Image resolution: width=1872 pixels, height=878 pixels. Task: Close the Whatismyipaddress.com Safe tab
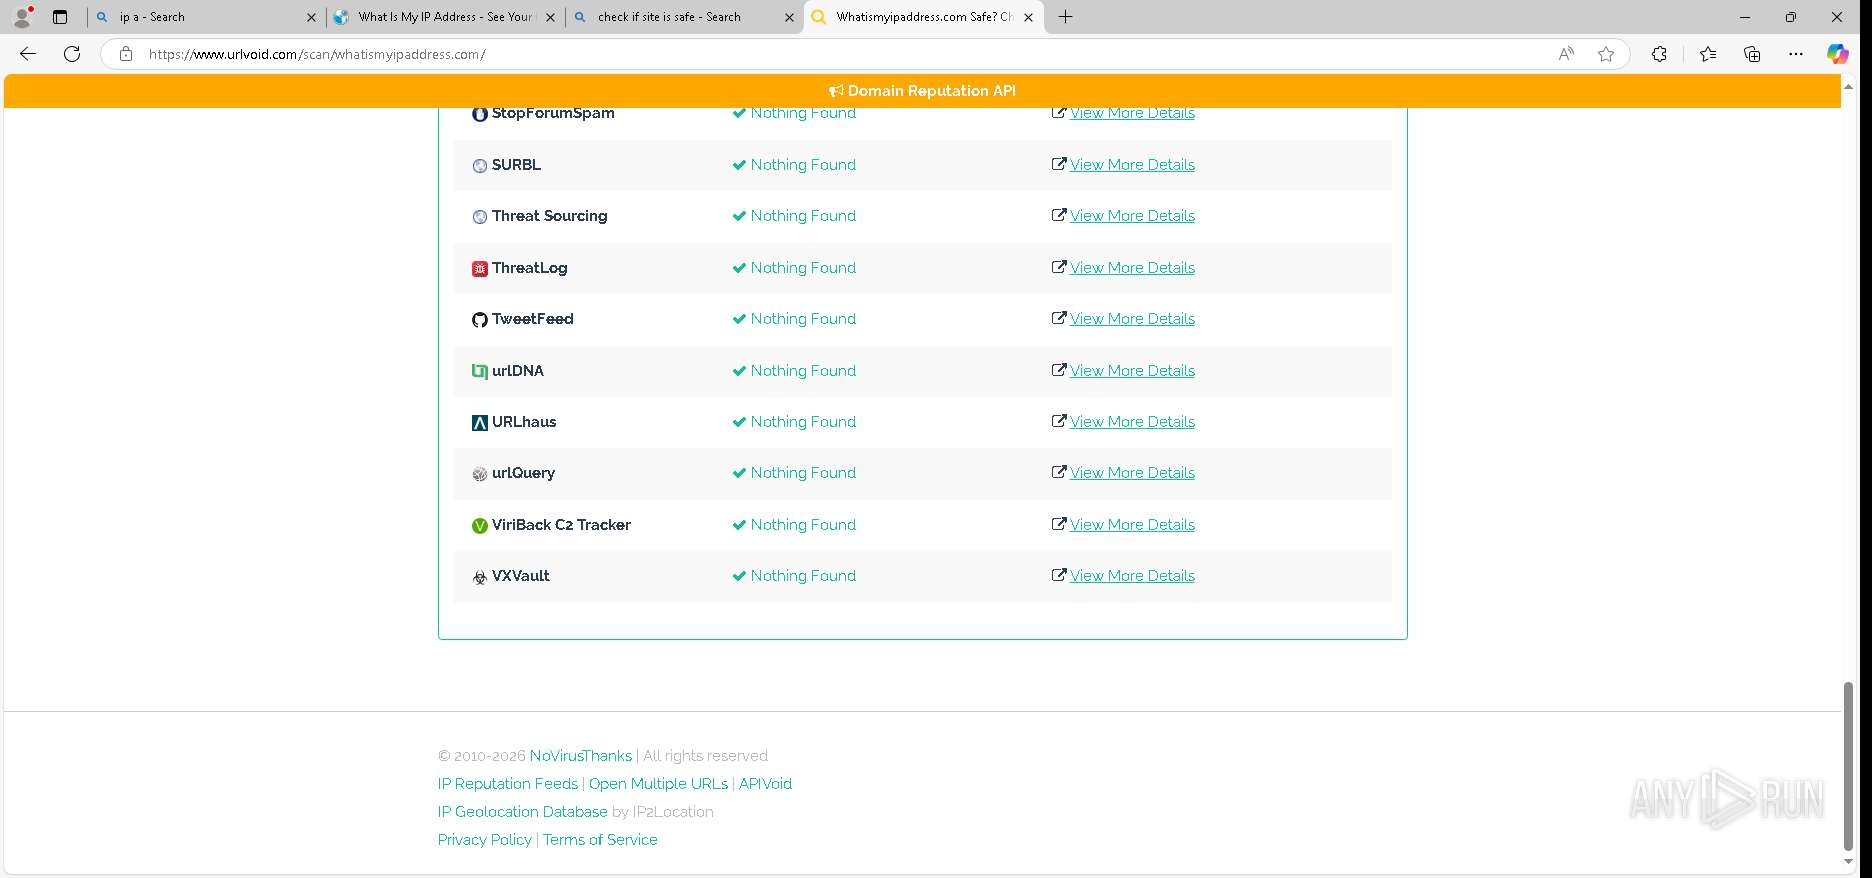click(1028, 17)
